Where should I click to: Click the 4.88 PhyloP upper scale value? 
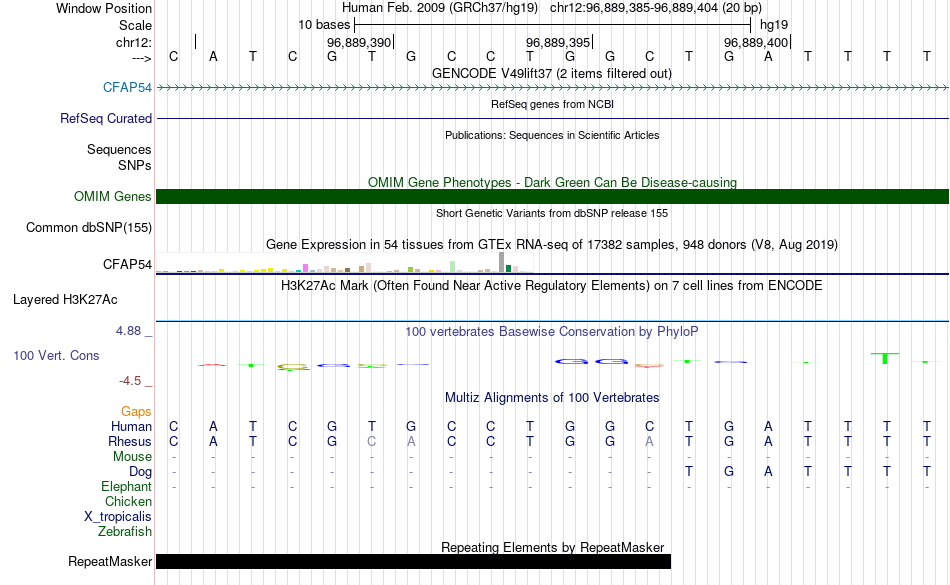(x=128, y=331)
